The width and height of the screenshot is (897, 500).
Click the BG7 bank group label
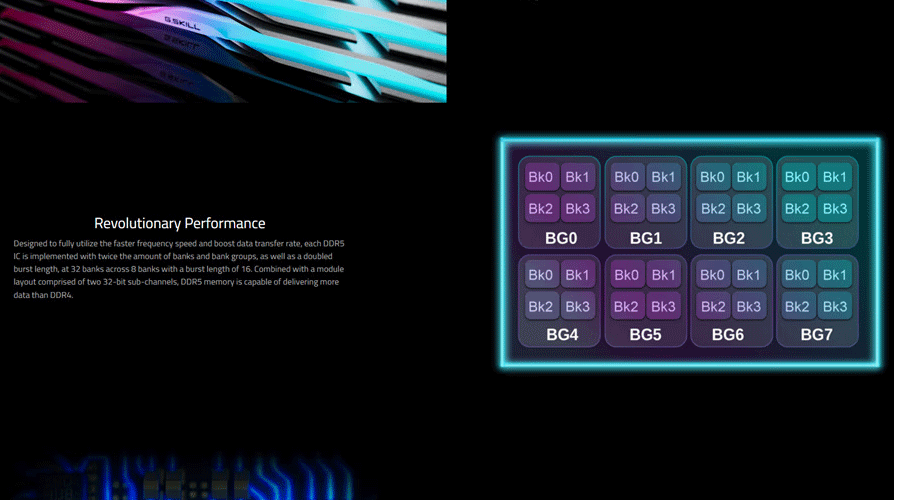(816, 335)
